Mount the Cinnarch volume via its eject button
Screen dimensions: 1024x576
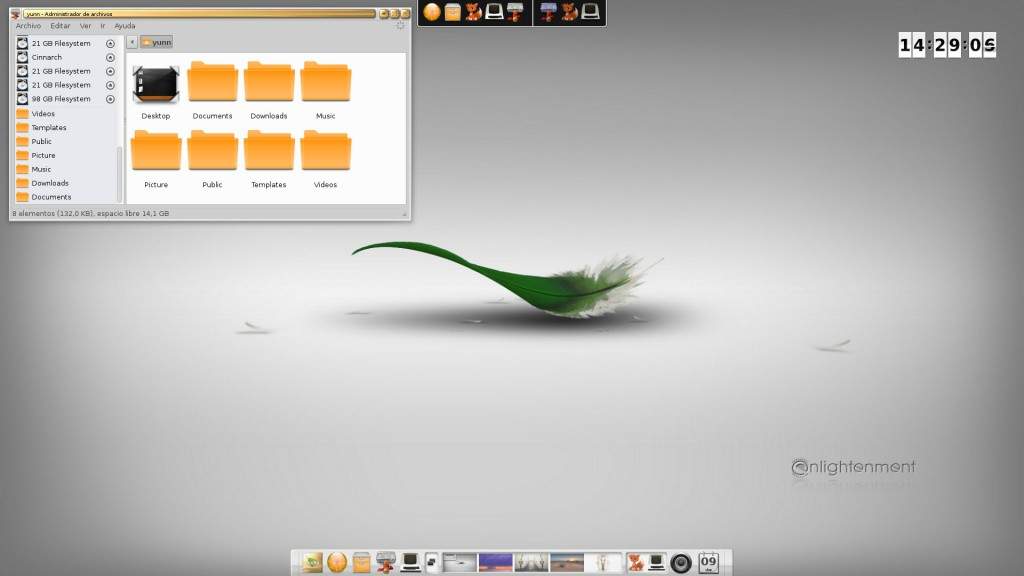[x=110, y=58]
